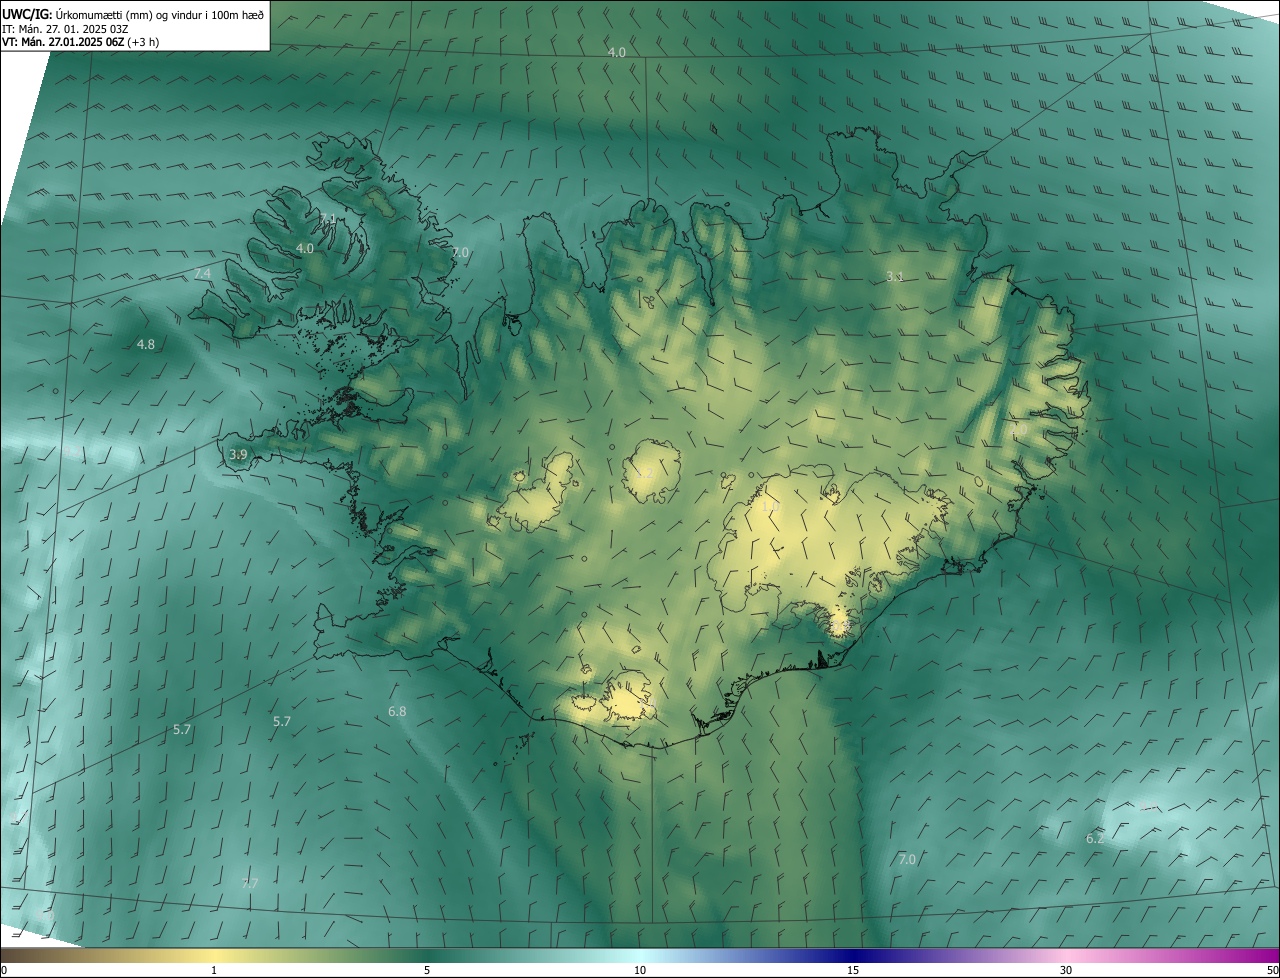Click the 1.0 label on the large glacier
This screenshot has height=978, width=1280.
pyautogui.click(x=770, y=507)
